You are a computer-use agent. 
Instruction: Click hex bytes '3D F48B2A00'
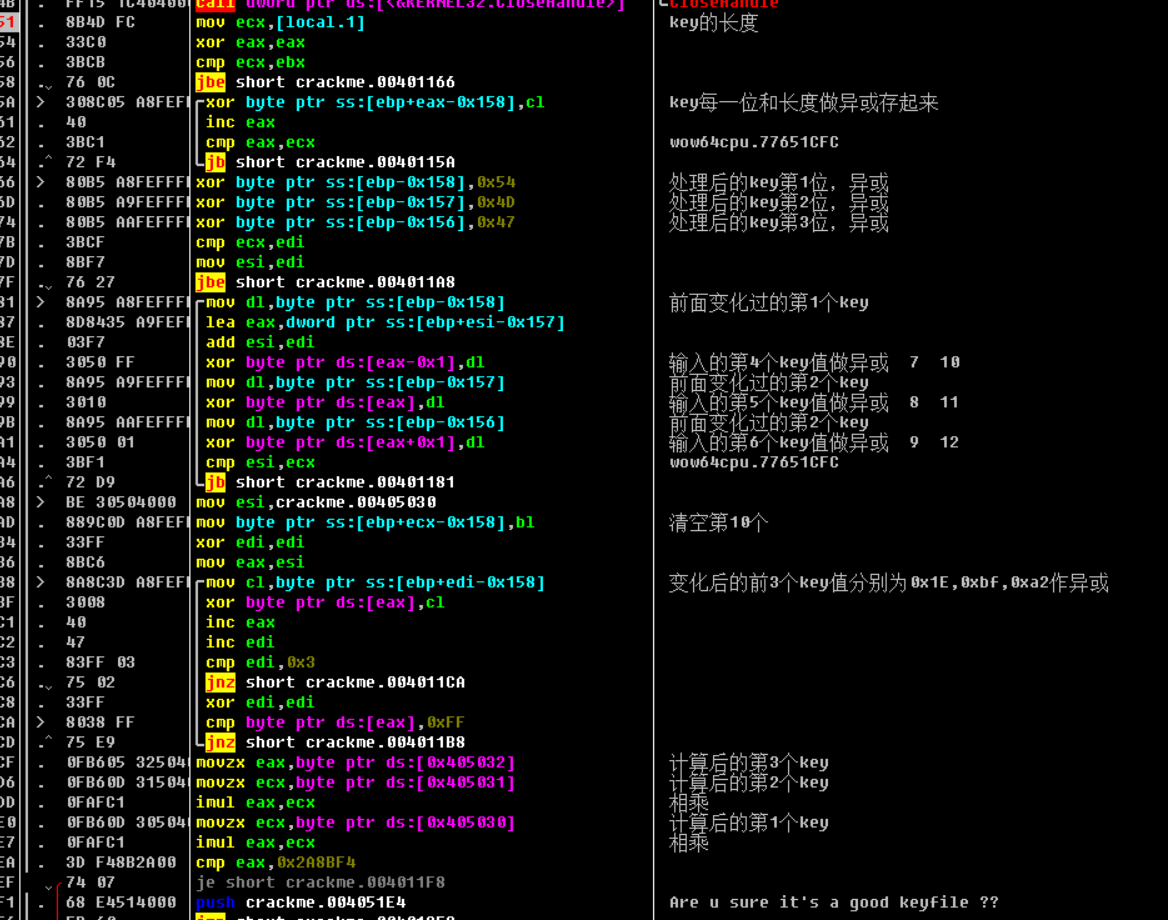coord(121,863)
